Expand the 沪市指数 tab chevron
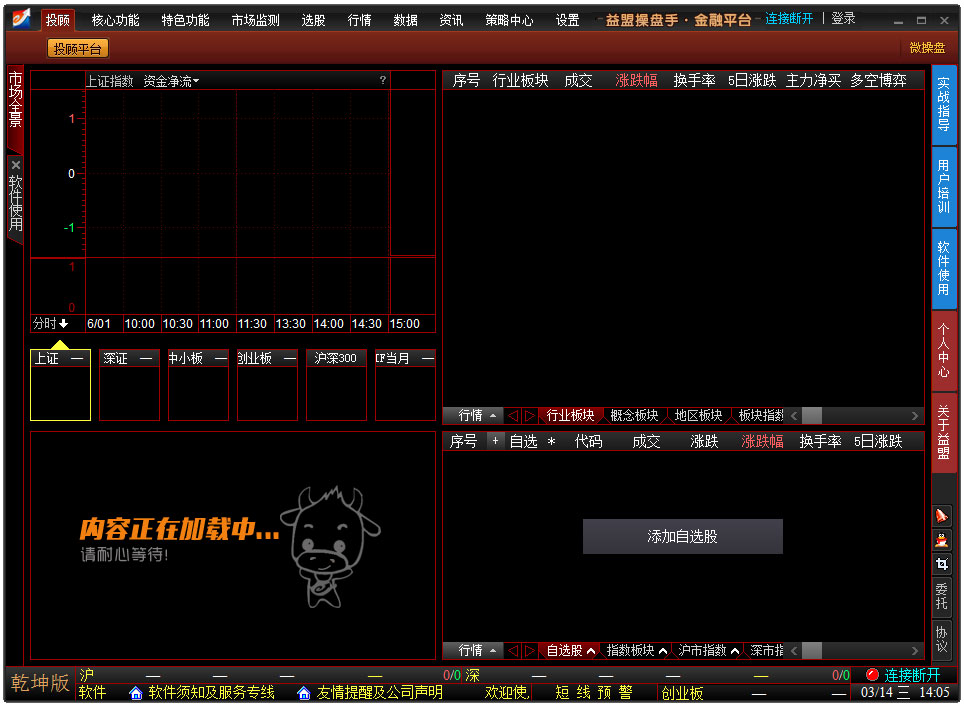 pos(735,651)
